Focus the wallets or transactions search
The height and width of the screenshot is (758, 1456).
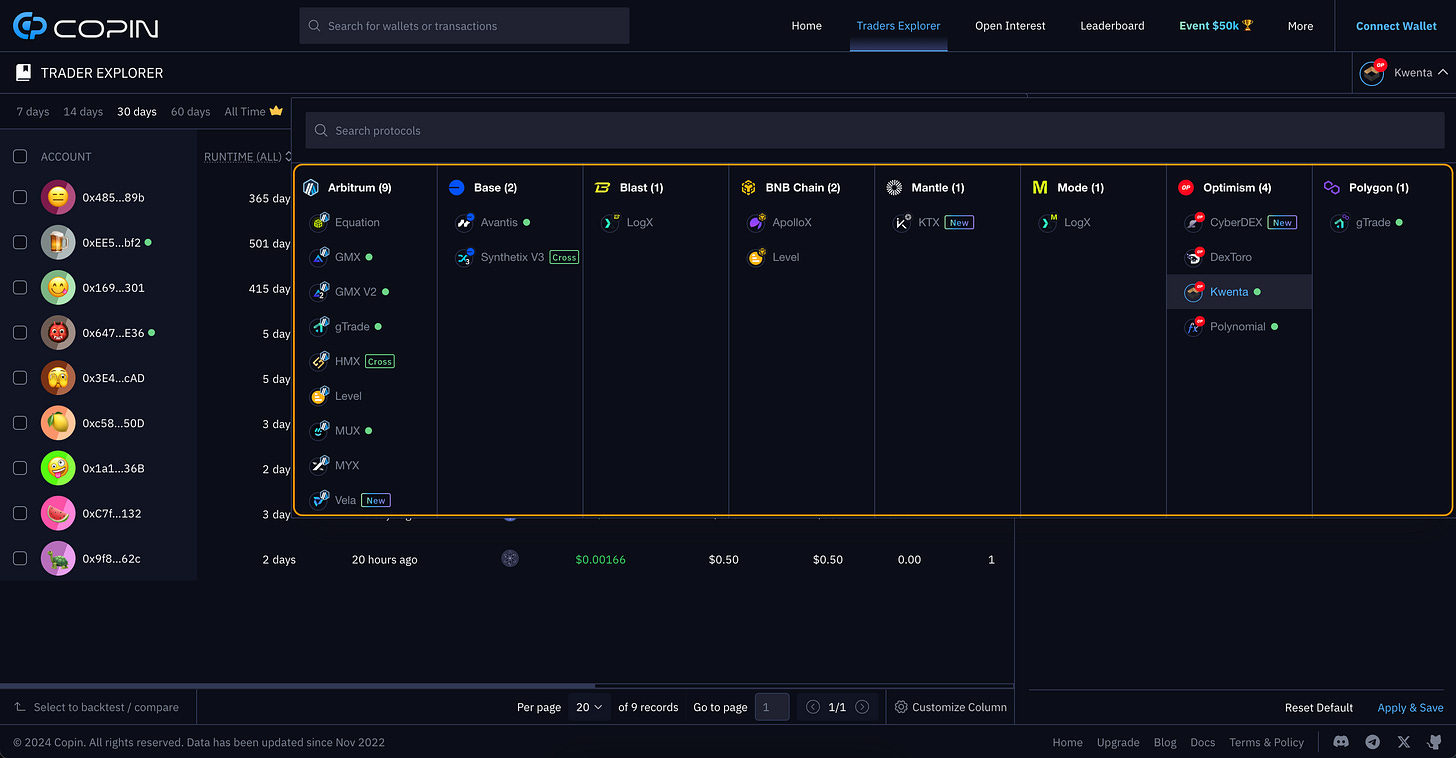[464, 26]
